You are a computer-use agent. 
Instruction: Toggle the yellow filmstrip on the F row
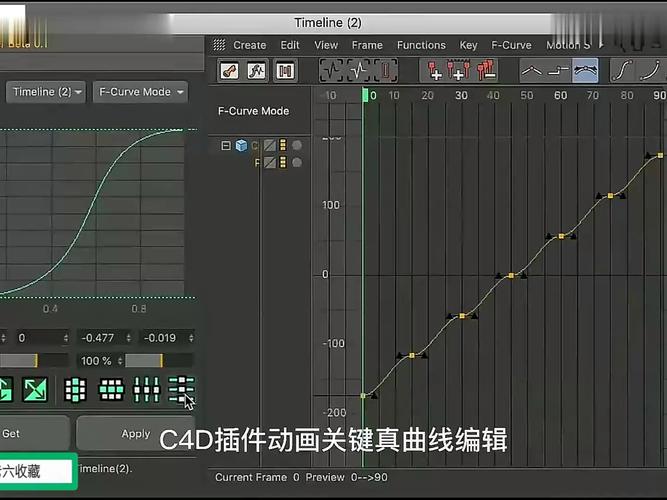283,162
